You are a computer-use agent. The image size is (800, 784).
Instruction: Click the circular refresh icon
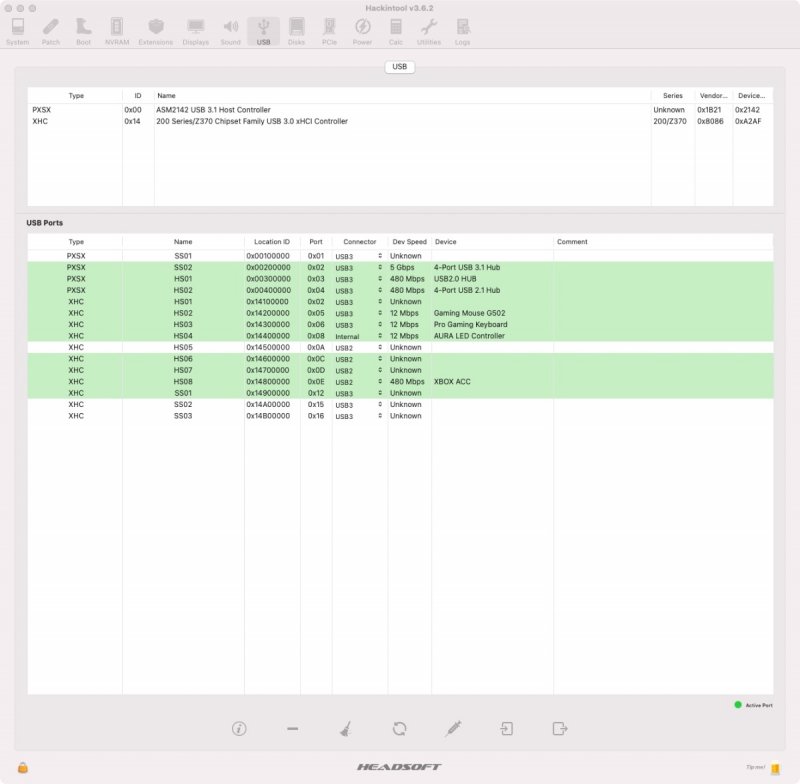[x=399, y=728]
